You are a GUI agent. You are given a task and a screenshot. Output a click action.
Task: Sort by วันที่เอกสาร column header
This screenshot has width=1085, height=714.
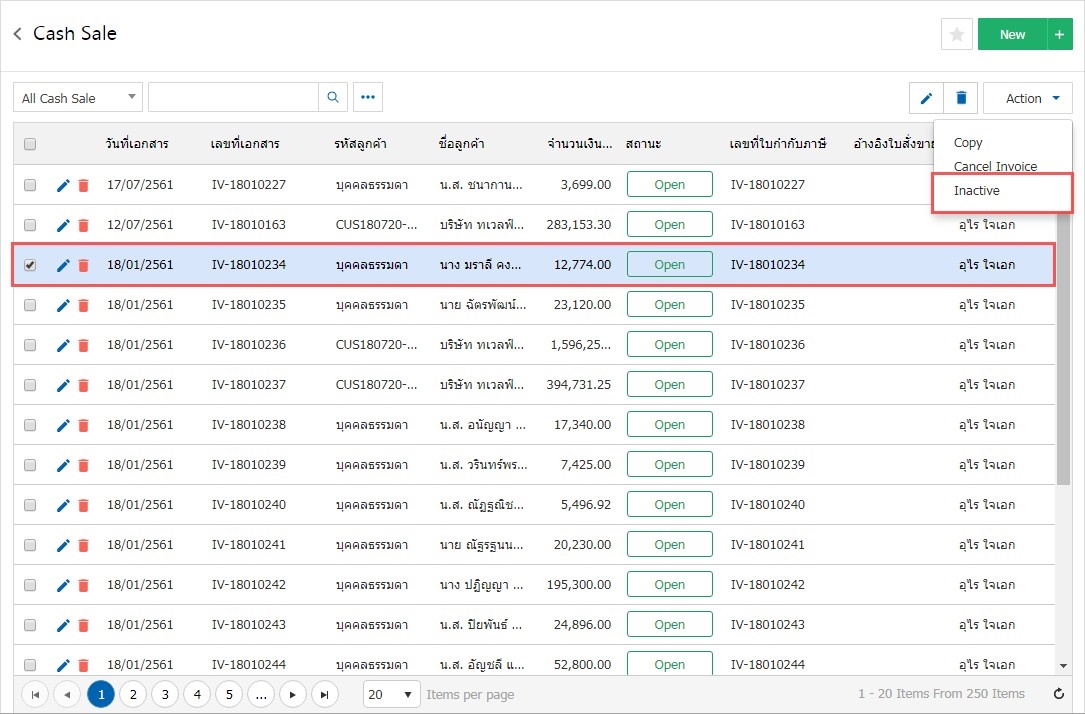click(137, 144)
